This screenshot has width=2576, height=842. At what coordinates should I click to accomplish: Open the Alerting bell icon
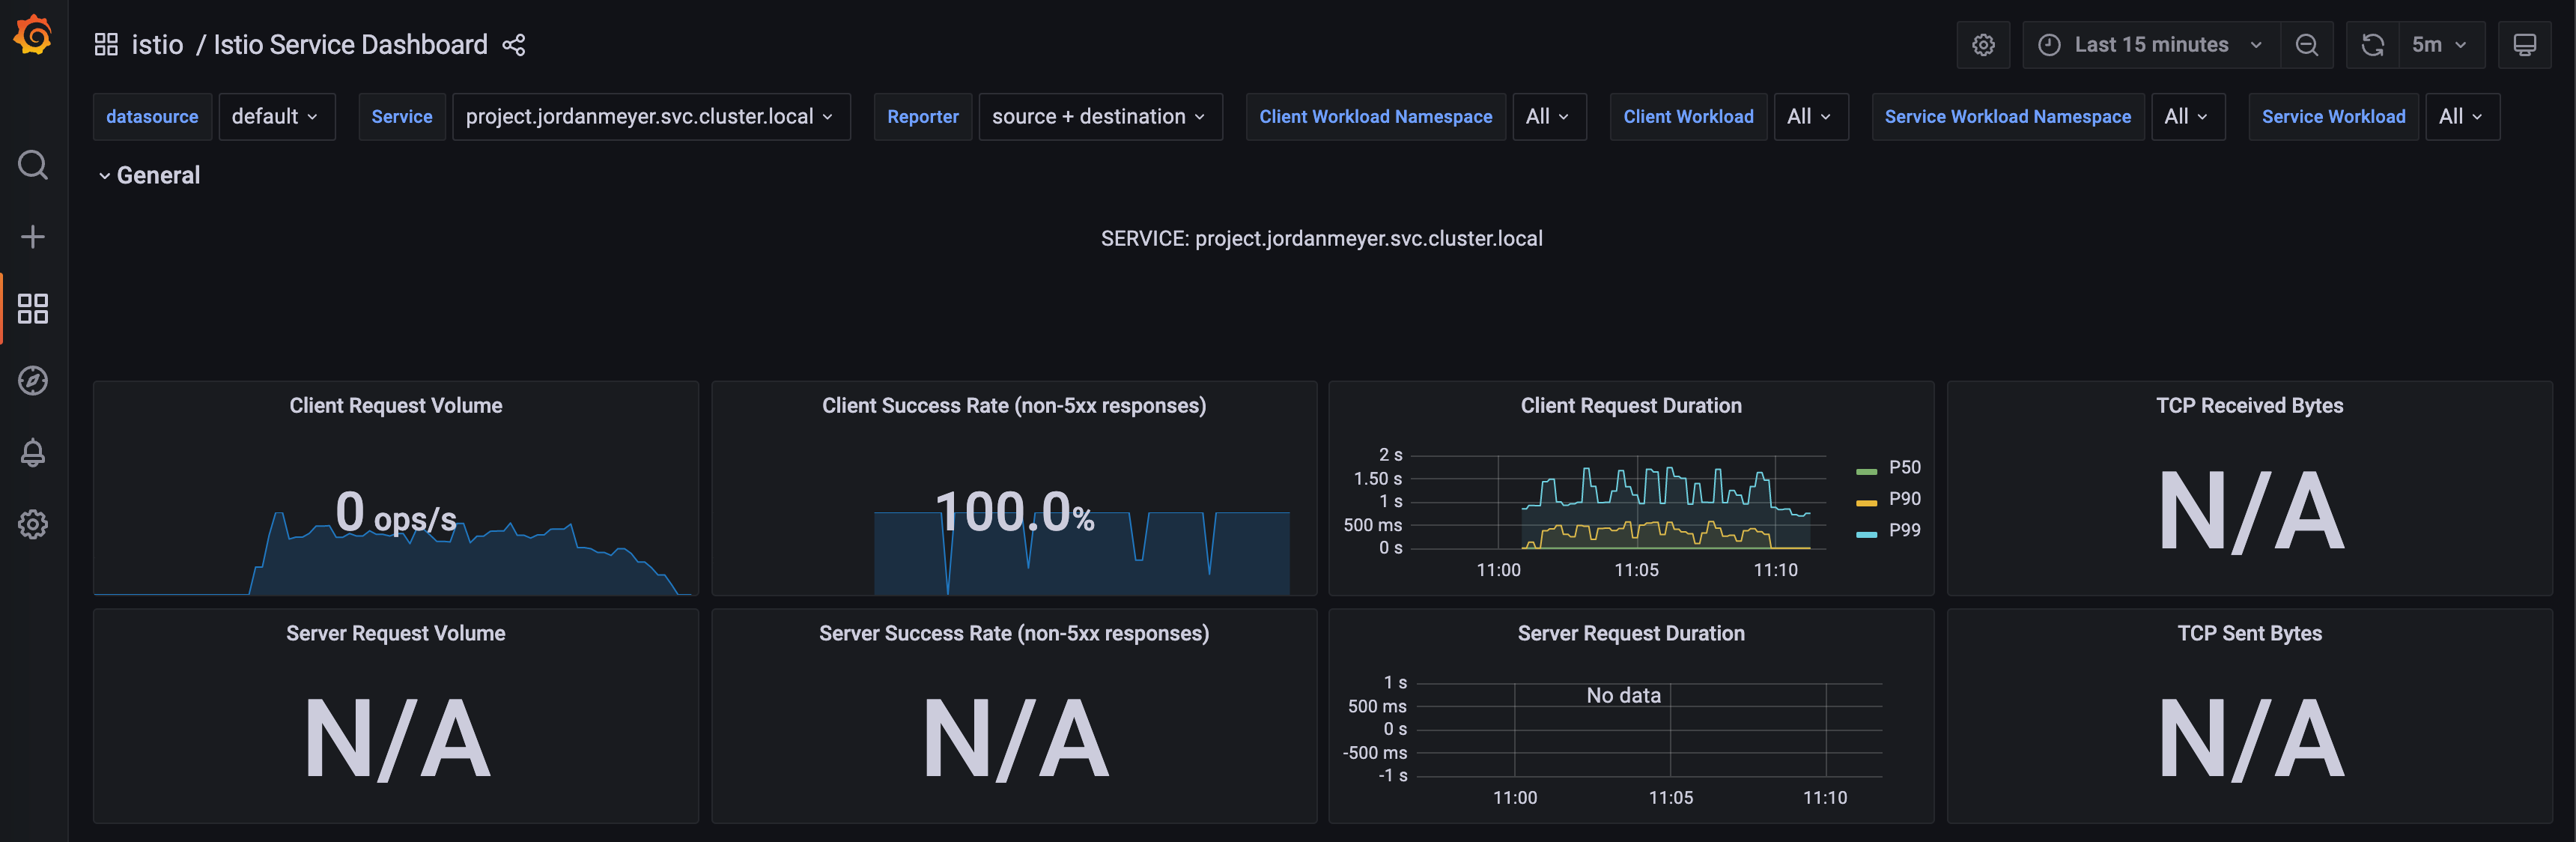tap(33, 453)
